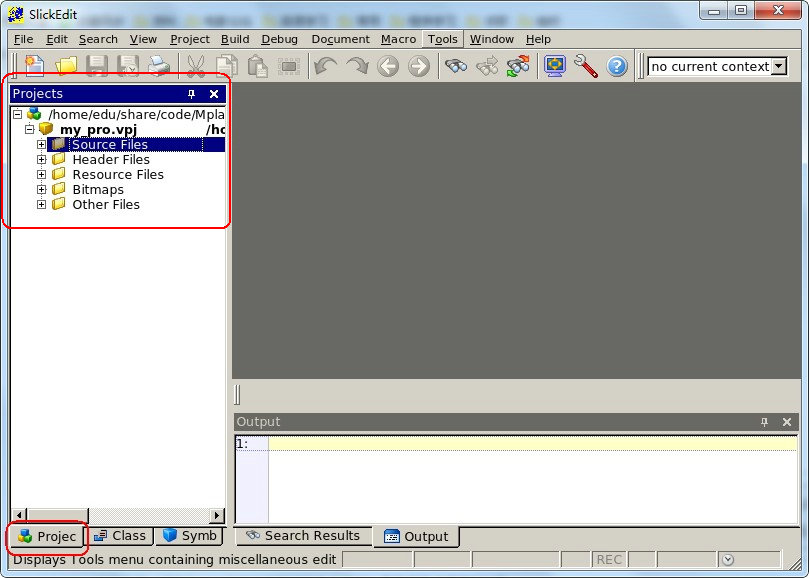Click the Back navigation arrow icon
The width and height of the screenshot is (809, 578).
point(388,66)
